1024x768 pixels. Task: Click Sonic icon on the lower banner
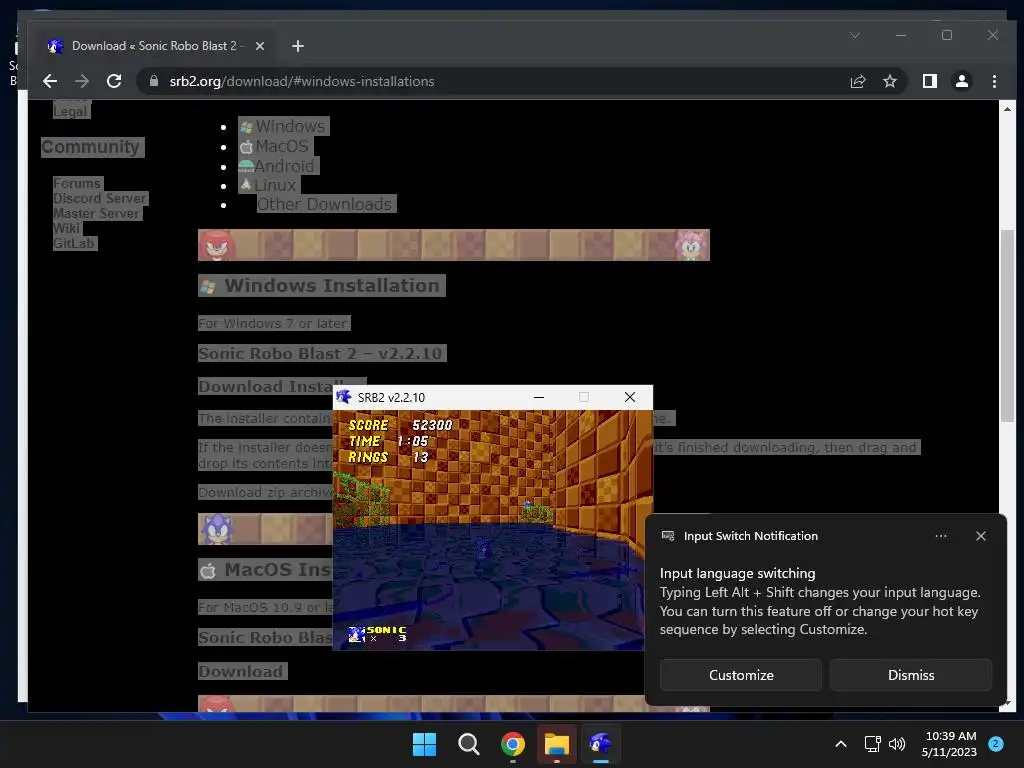coord(217,529)
